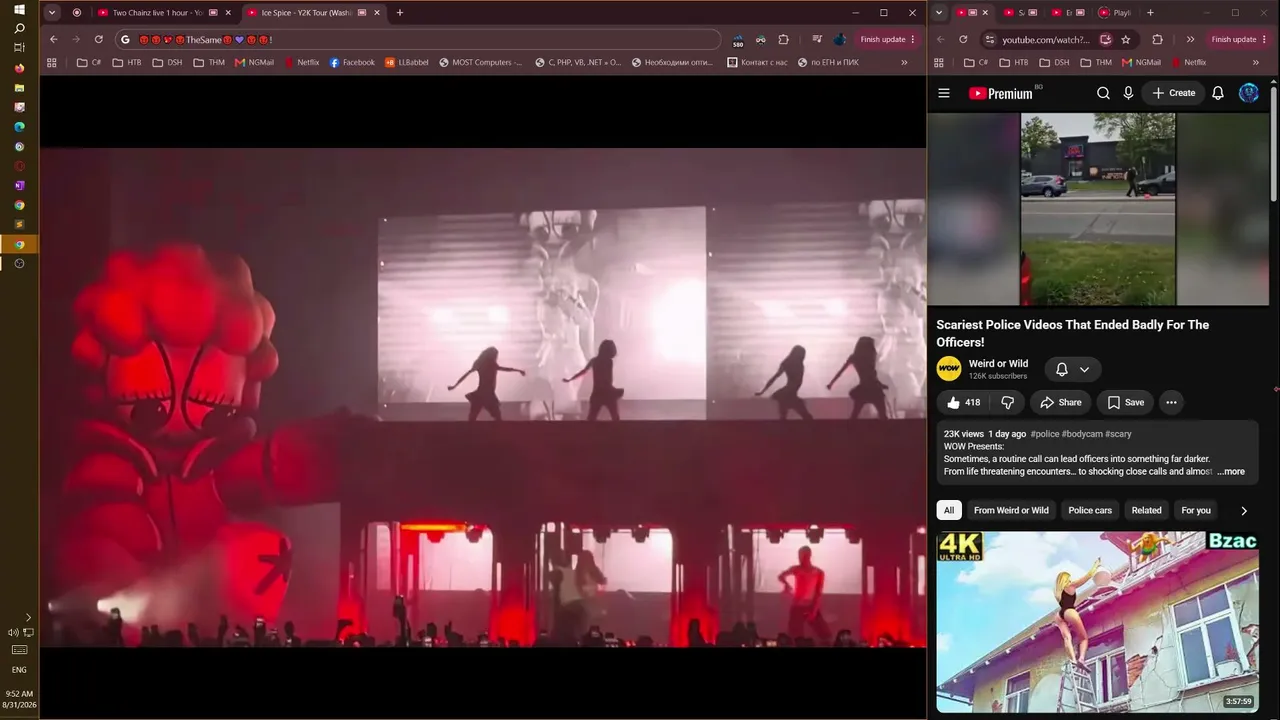Click YouTube Create button
Viewport: 1280px width, 720px height.
[1173, 93]
